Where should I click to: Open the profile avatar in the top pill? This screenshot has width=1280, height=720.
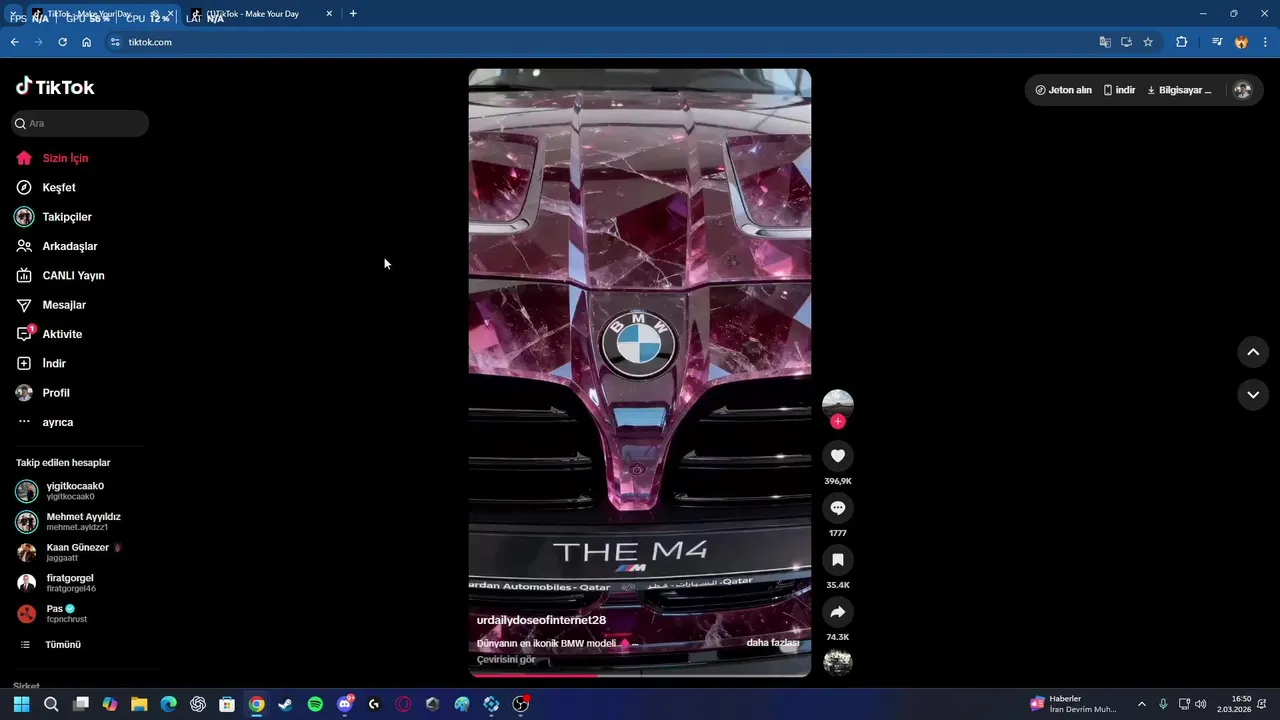tap(1242, 90)
